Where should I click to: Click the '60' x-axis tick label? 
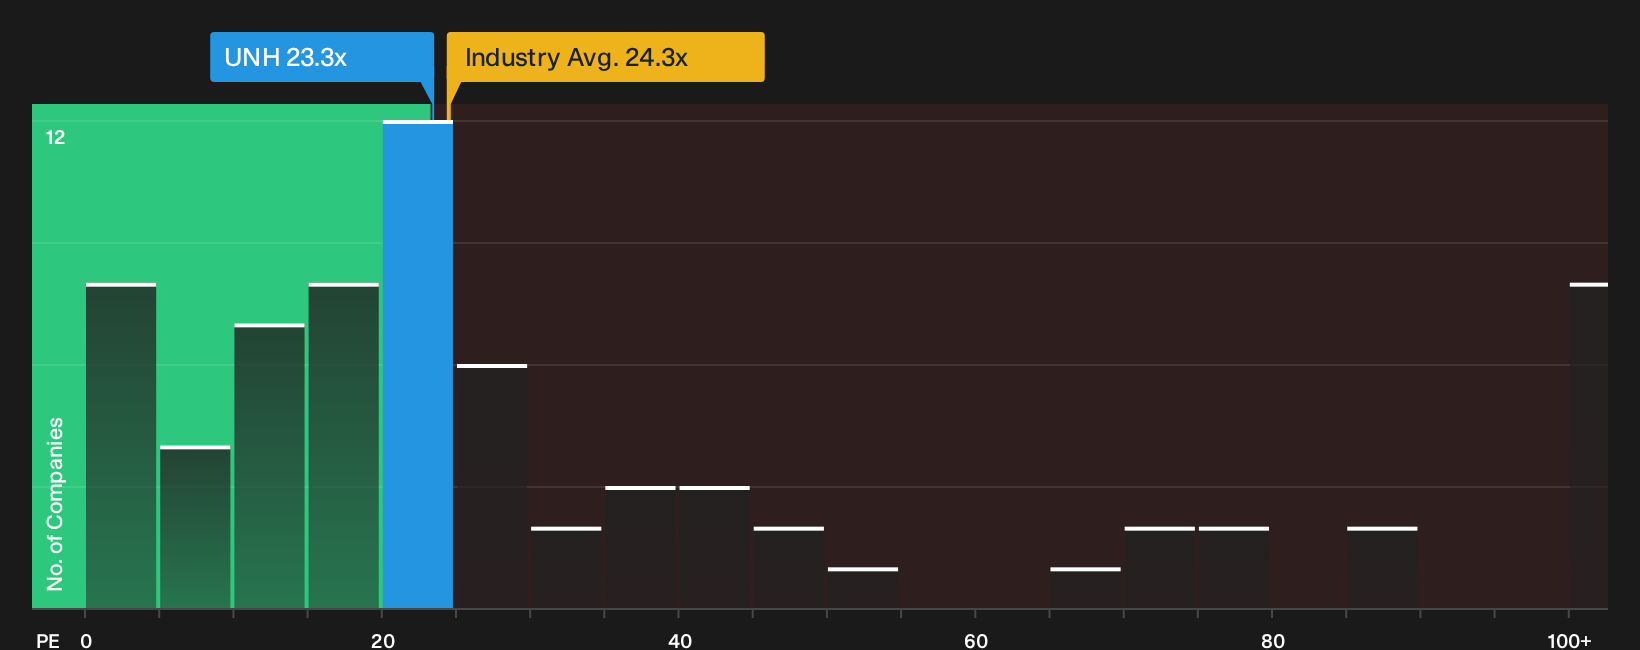click(x=976, y=641)
